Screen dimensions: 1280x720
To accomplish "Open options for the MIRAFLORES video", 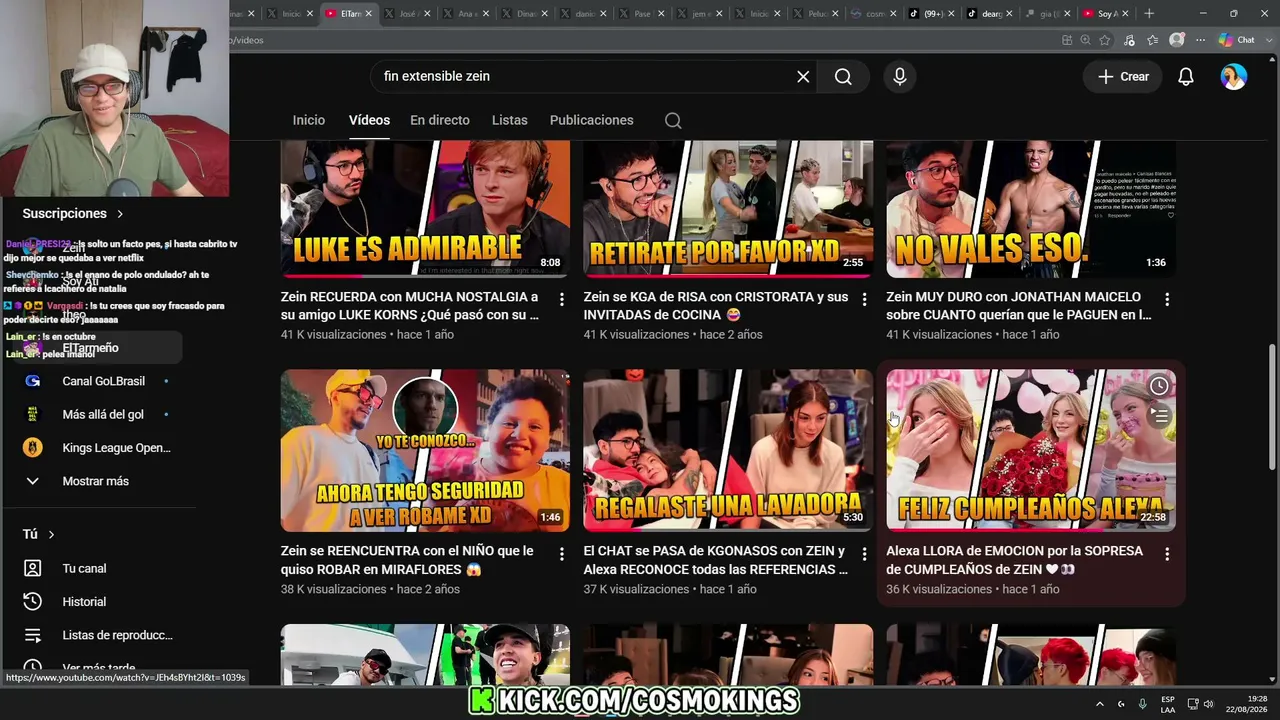I will tap(562, 553).
